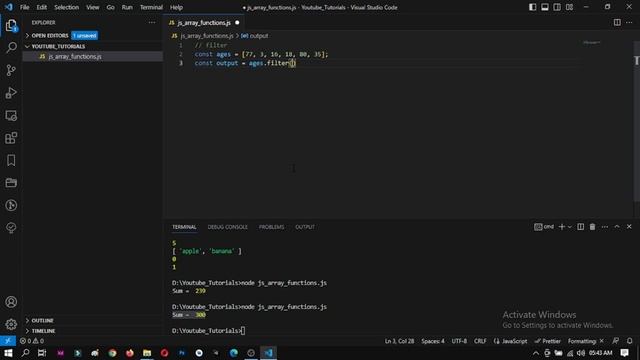Switch to js_array_functions.js editor tab
The width and height of the screenshot is (640, 360).
click(203, 23)
